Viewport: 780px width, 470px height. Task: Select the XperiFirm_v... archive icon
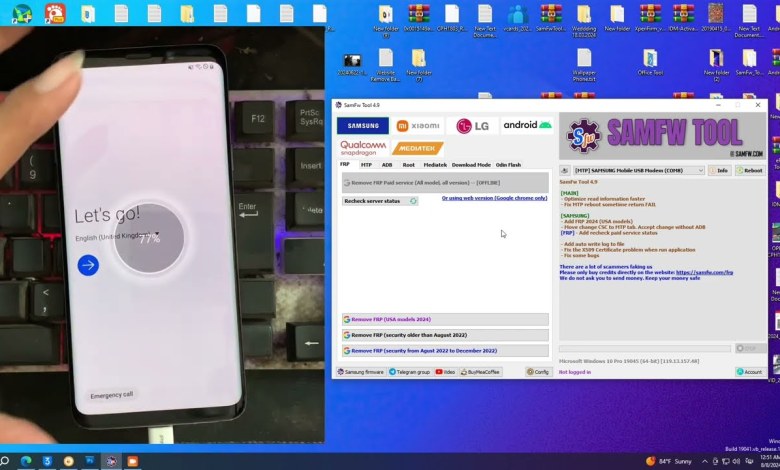point(650,19)
